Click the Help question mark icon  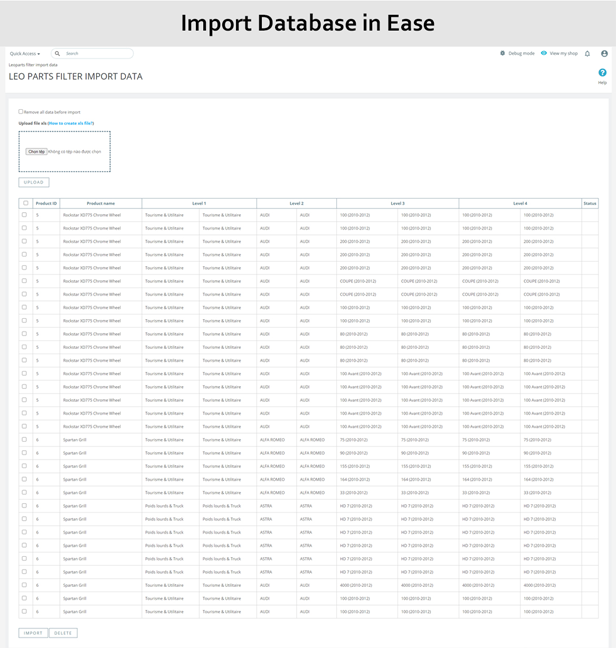tap(602, 73)
